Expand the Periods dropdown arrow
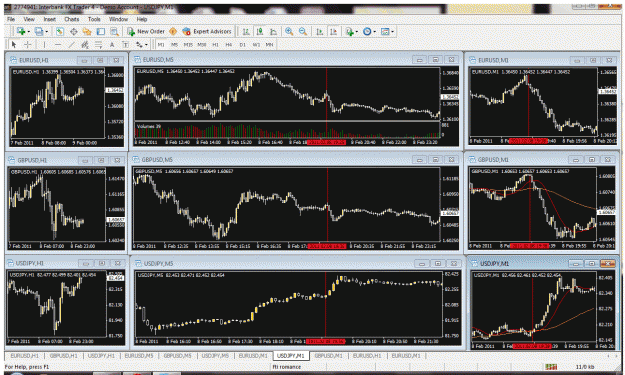Image resolution: width=625 pixels, height=375 pixels. (374, 32)
